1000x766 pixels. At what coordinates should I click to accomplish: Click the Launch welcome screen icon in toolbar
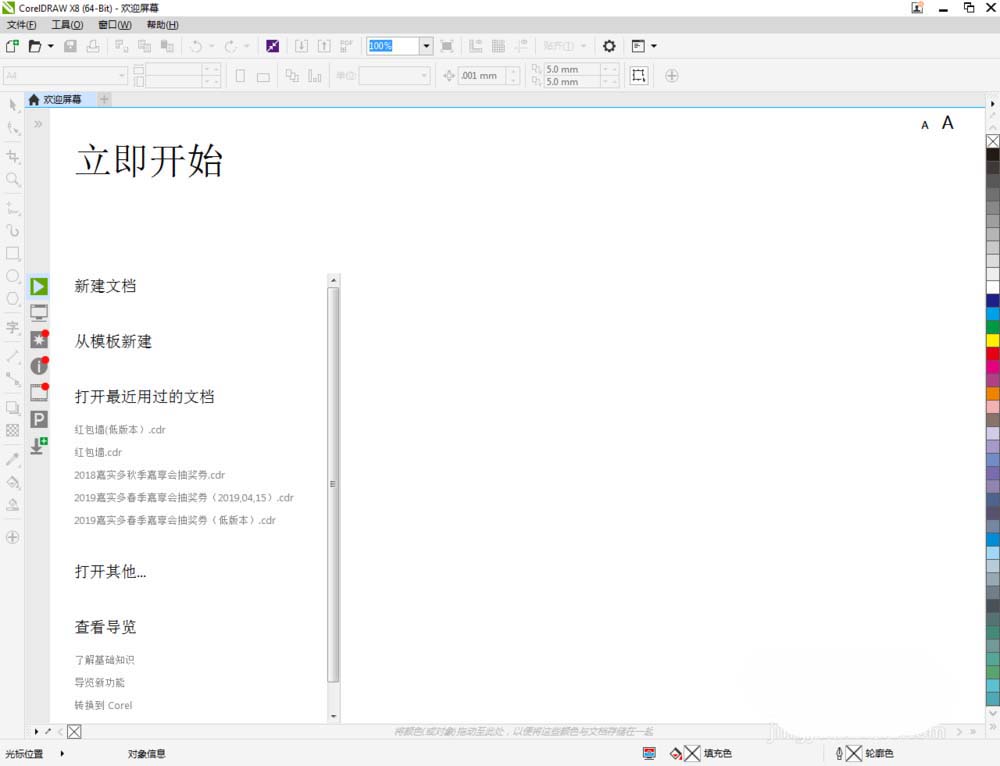coord(272,46)
